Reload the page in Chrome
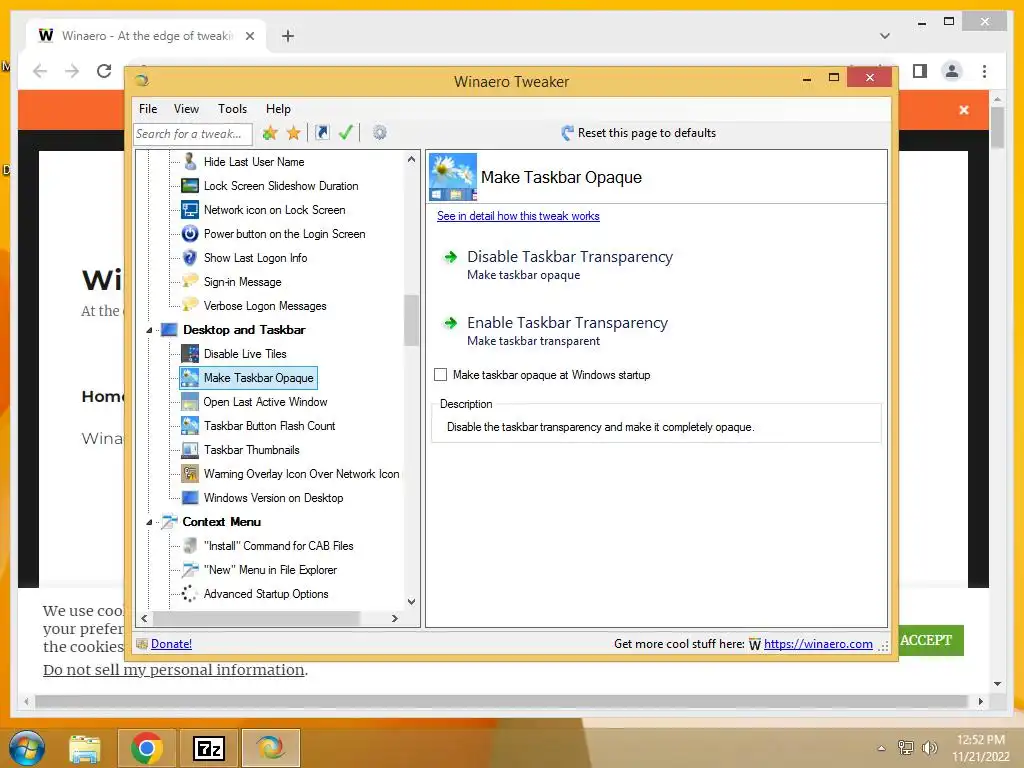The height and width of the screenshot is (768, 1024). click(104, 71)
